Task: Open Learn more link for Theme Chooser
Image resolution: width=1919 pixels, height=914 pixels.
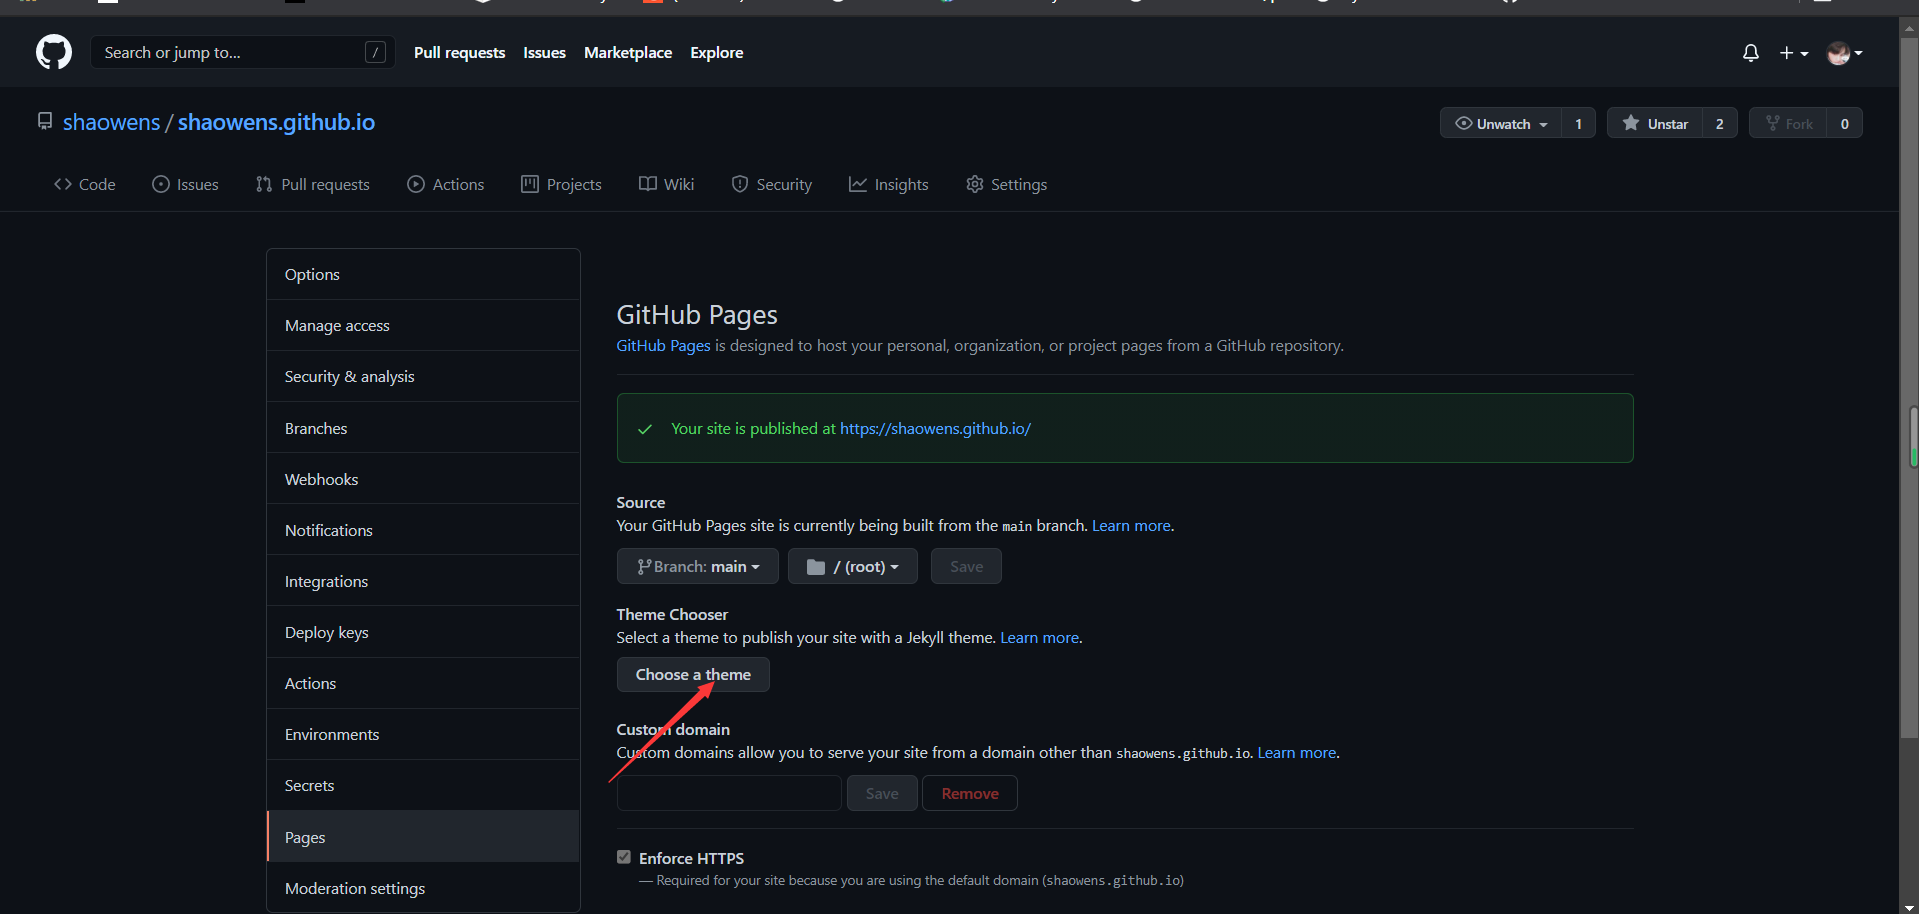Action: click(x=1039, y=637)
